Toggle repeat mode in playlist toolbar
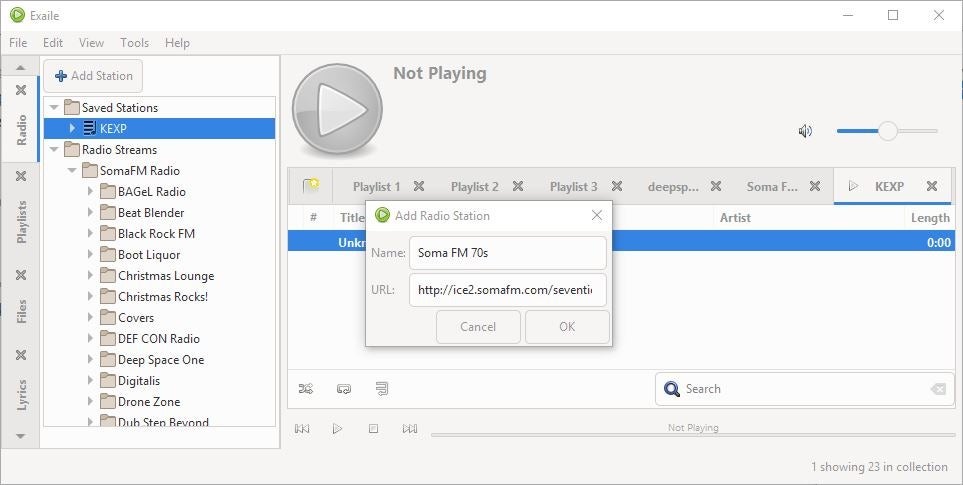This screenshot has height=485, width=963. pyautogui.click(x=344, y=389)
